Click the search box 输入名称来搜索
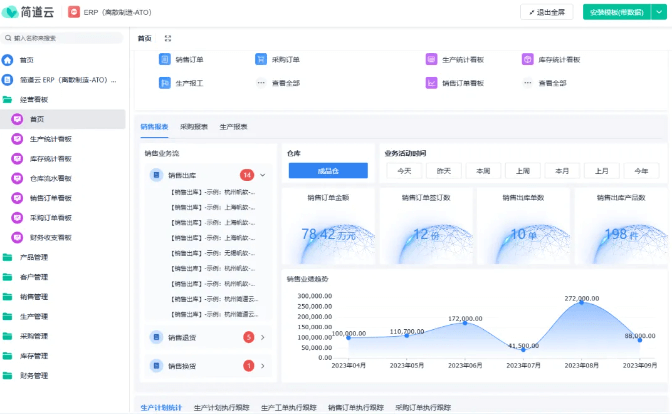The width and height of the screenshot is (672, 414). click(x=62, y=38)
